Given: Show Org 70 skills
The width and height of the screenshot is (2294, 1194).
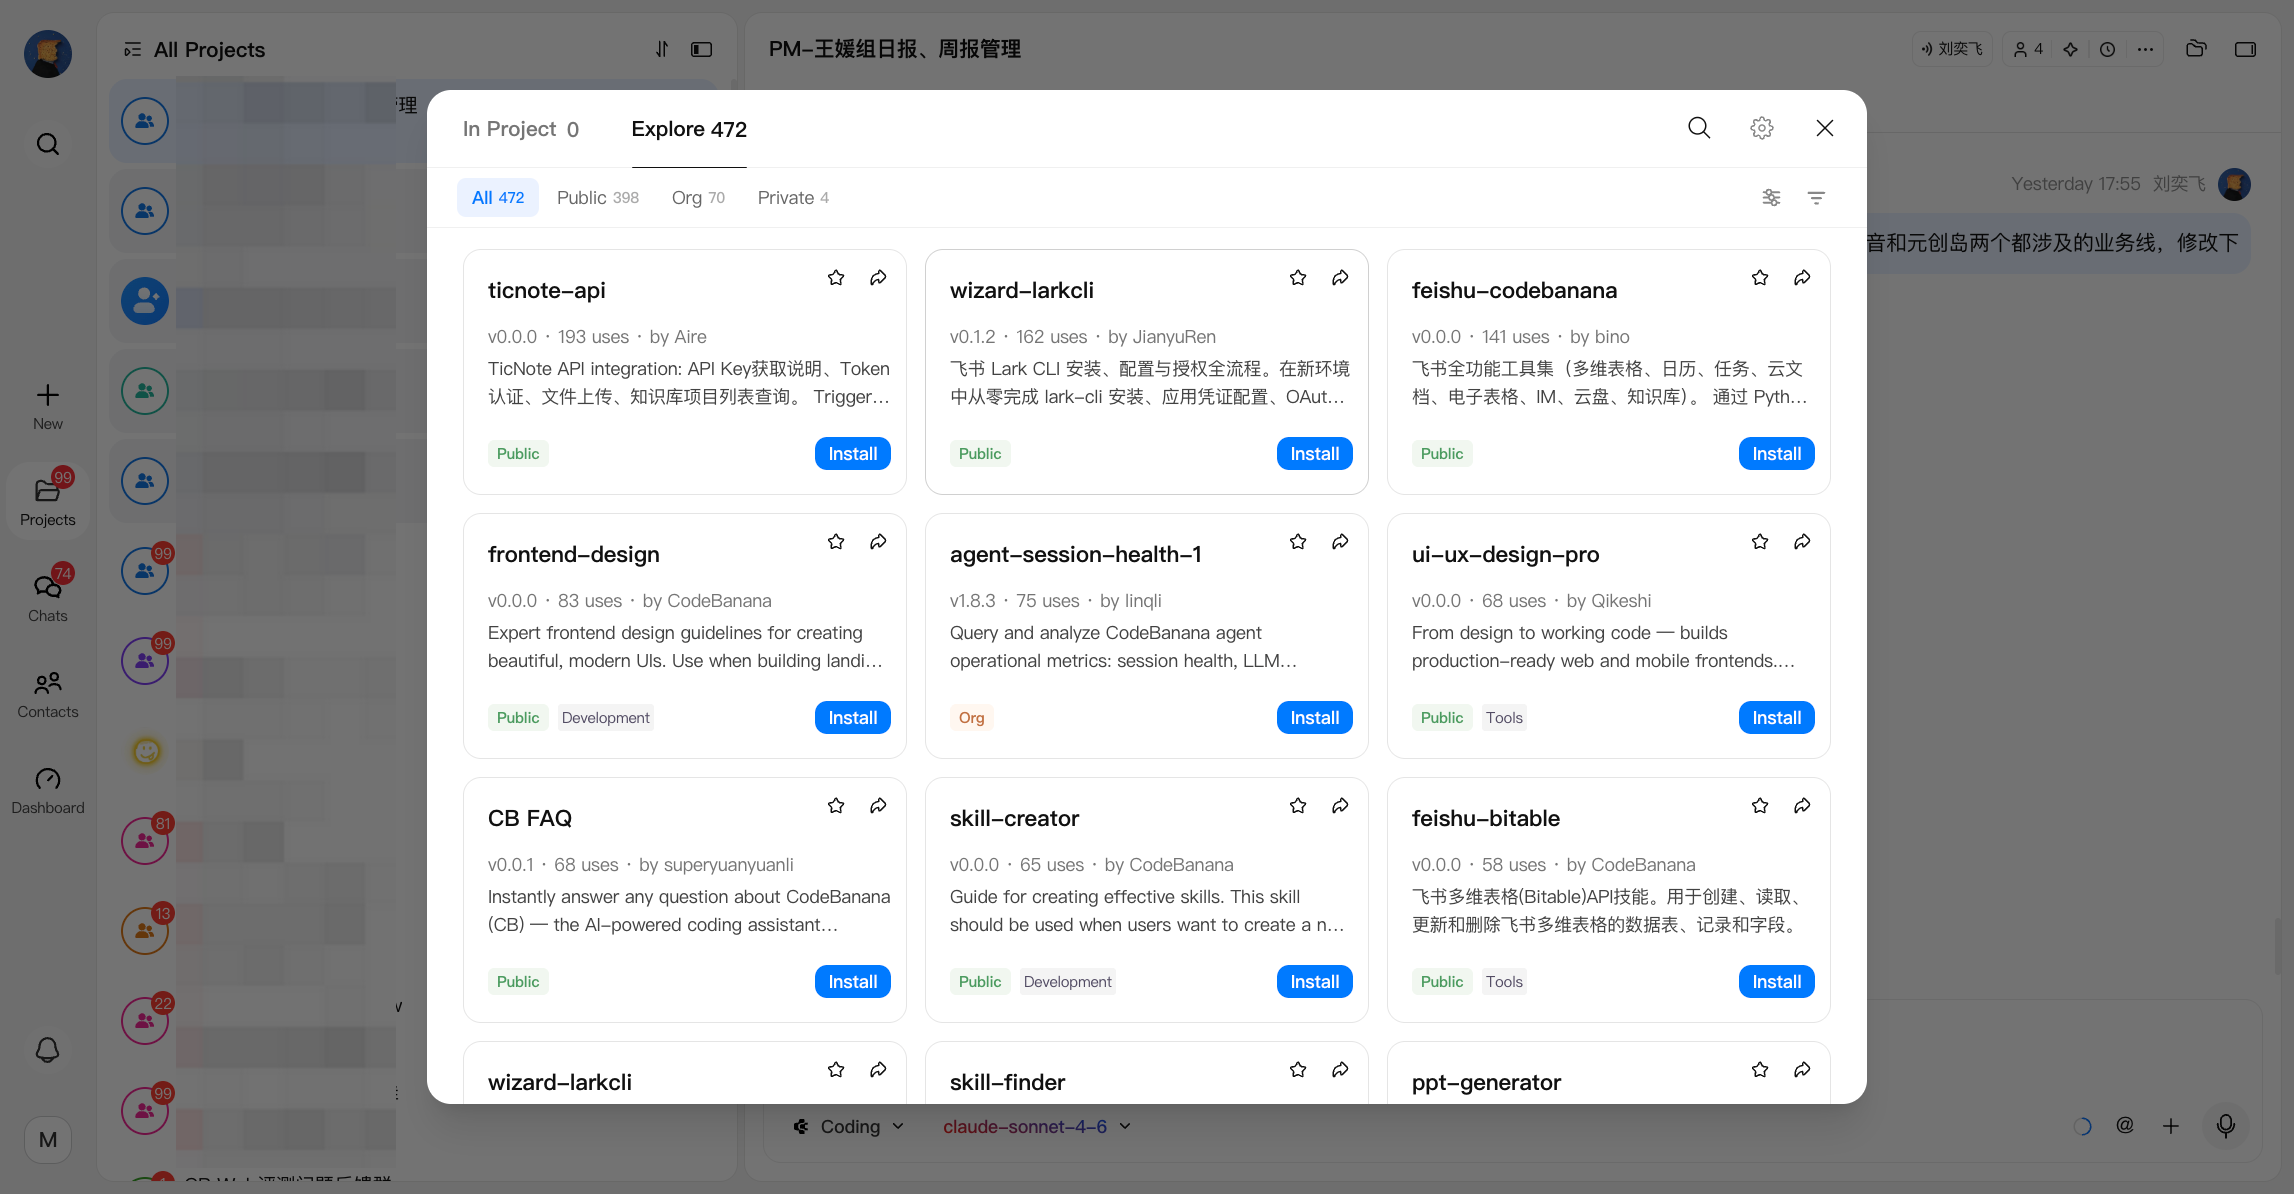Looking at the screenshot, I should 698,198.
